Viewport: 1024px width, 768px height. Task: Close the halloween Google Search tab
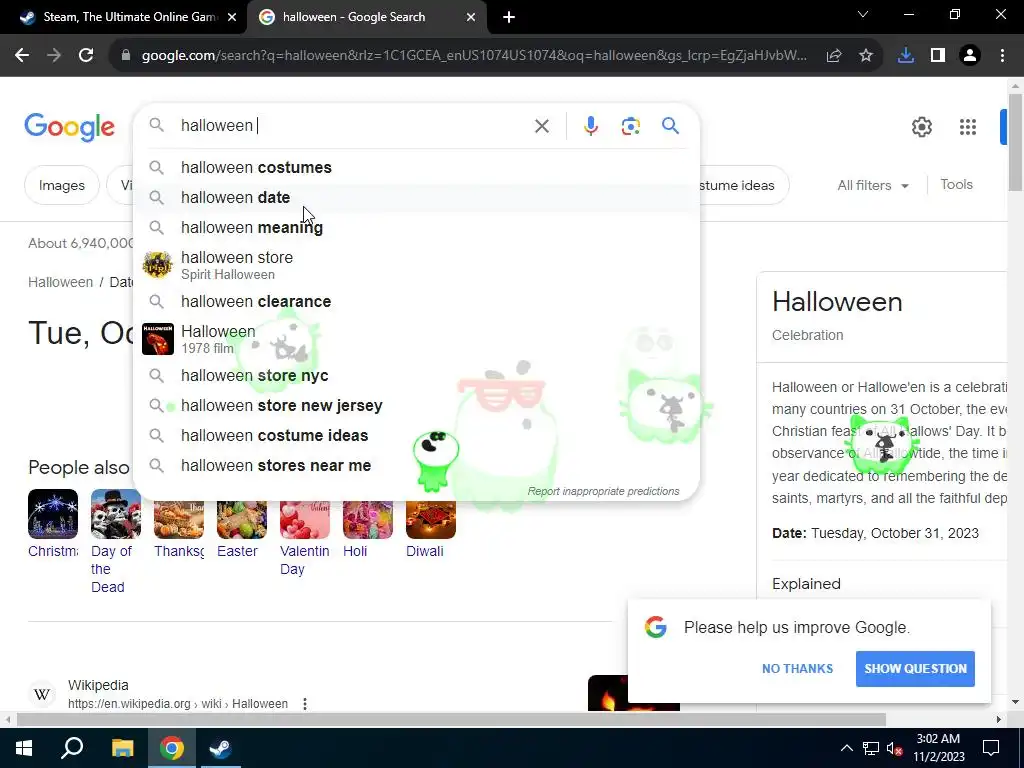click(471, 17)
